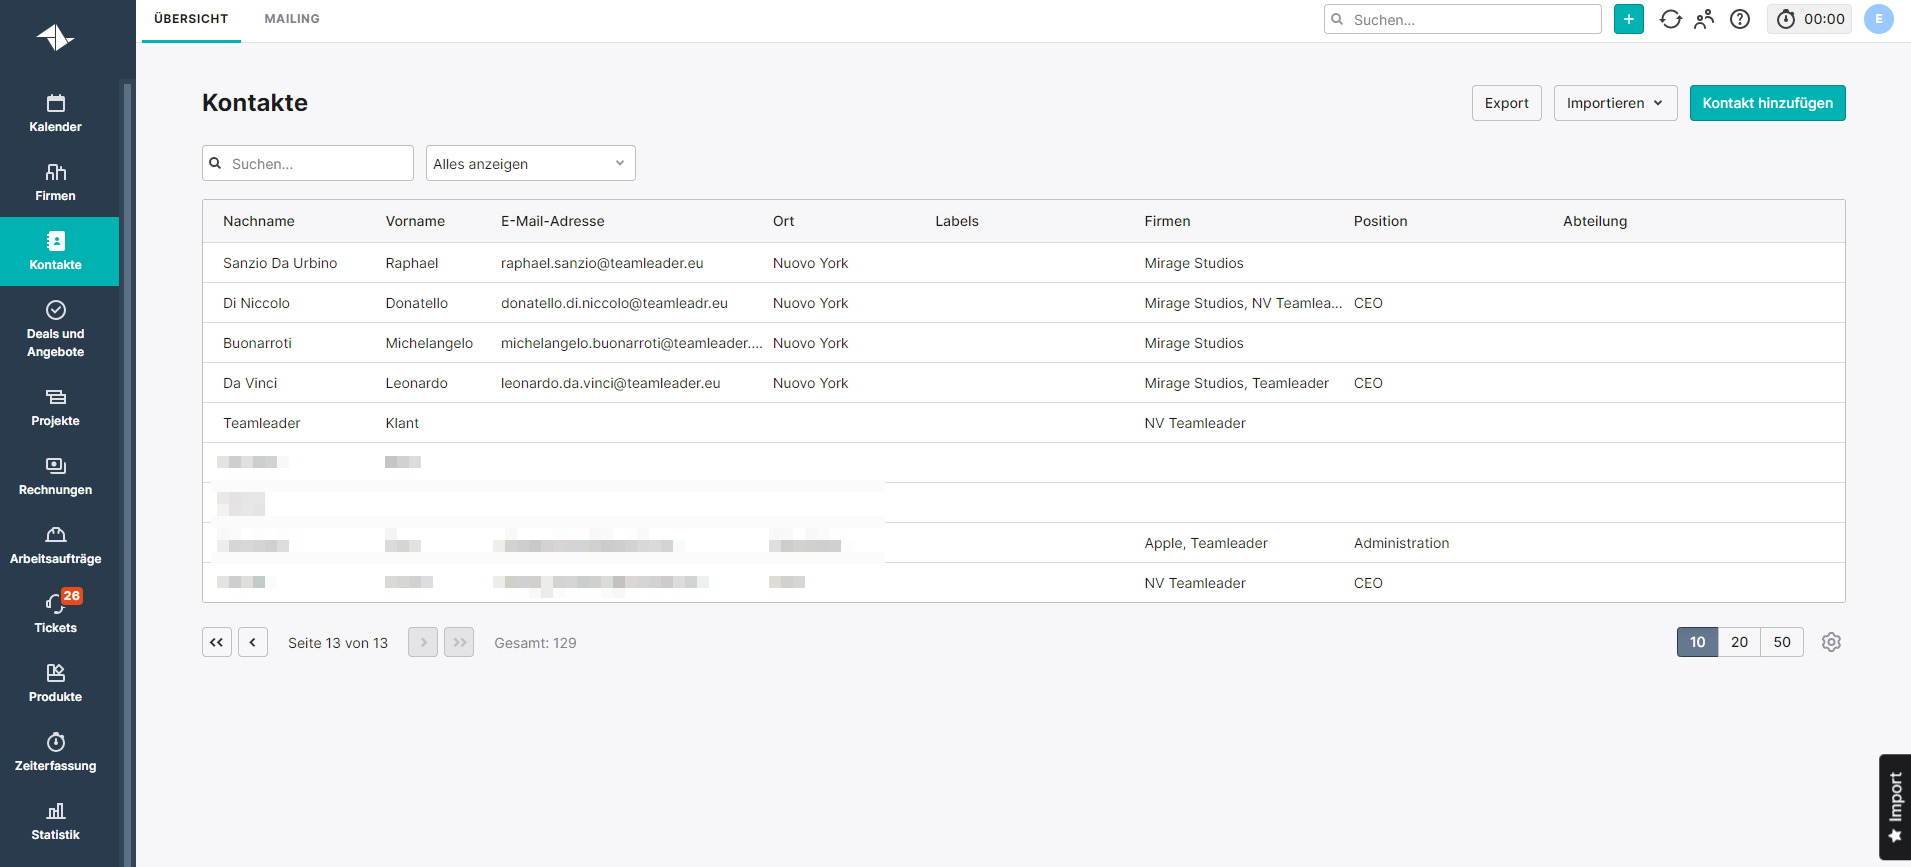The height and width of the screenshot is (867, 1911).
Task: Open table column settings gear
Action: (1831, 642)
